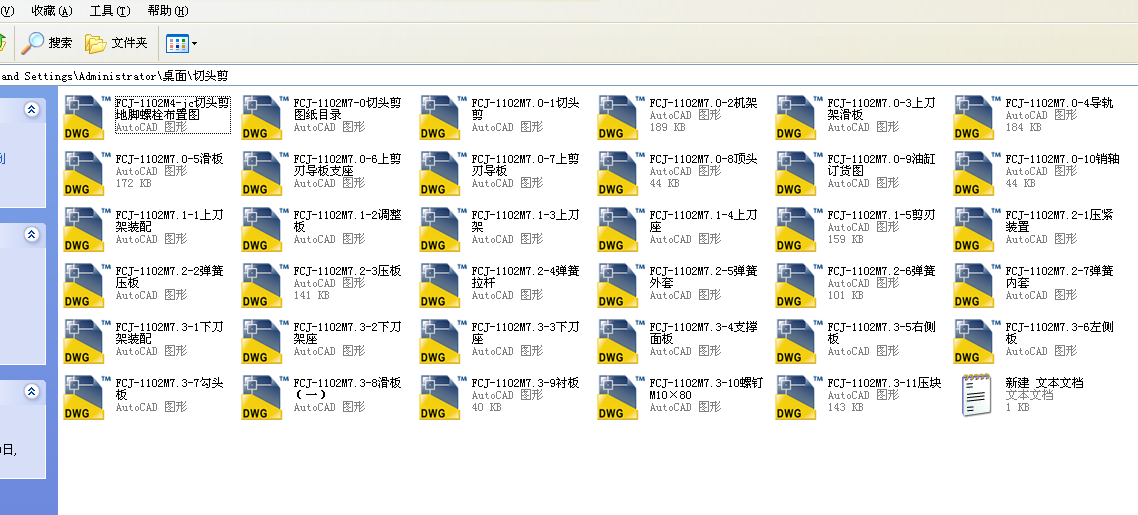Select FCJ-1102M4-jc切头剪地脚螺栓布置图 file icon
The height and width of the screenshot is (515, 1138).
point(85,118)
